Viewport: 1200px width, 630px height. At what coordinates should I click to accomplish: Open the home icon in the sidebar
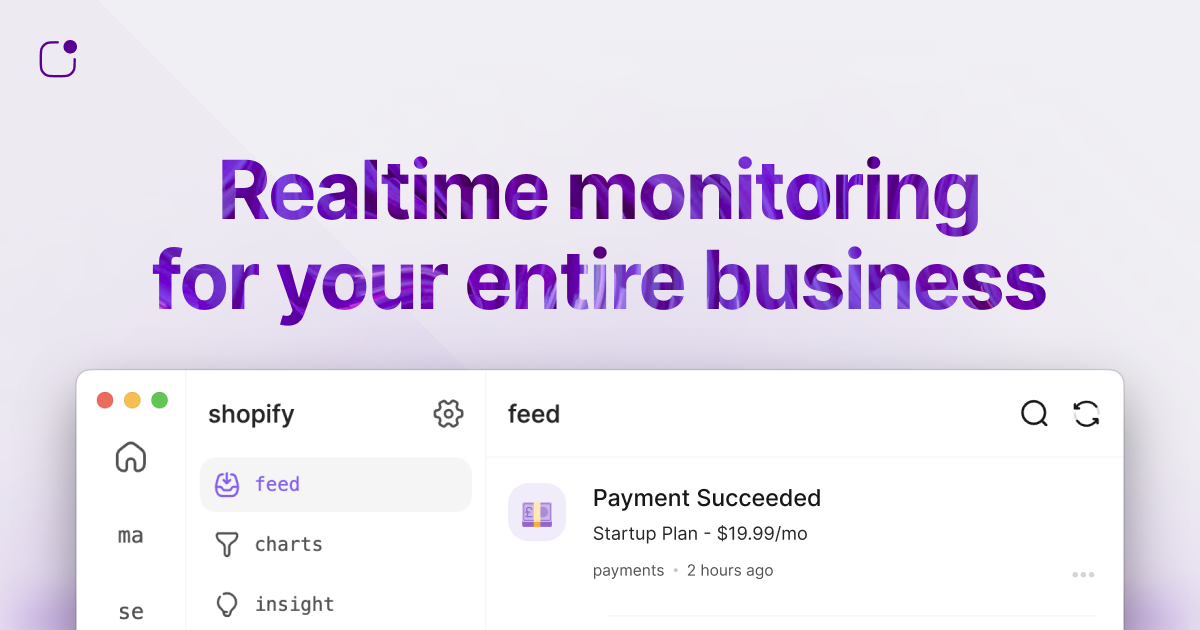131,457
